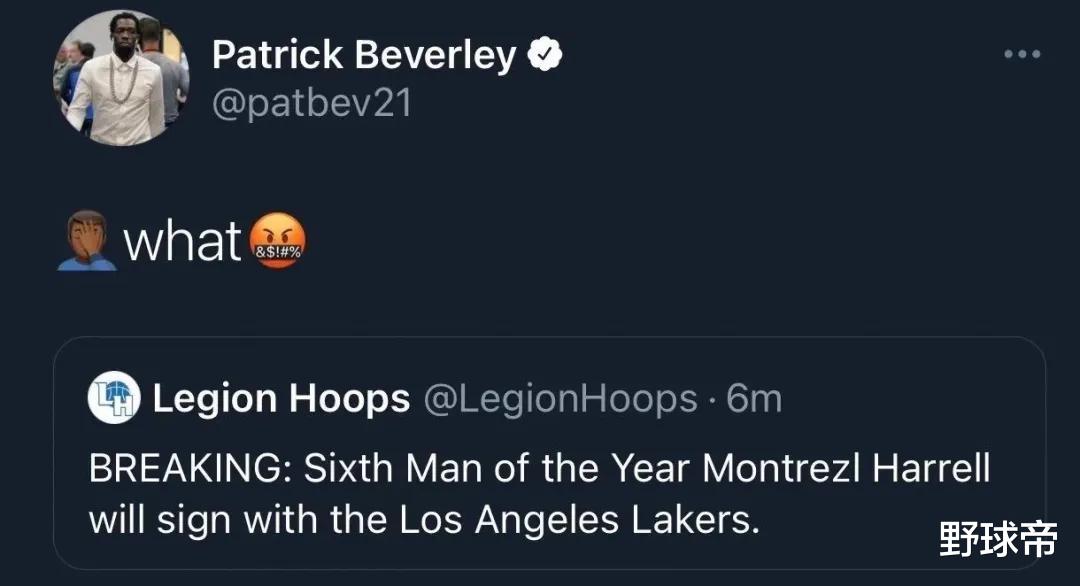The height and width of the screenshot is (586, 1080).
Task: Click the 6m timestamp on quoted tweet
Action: click(x=753, y=399)
